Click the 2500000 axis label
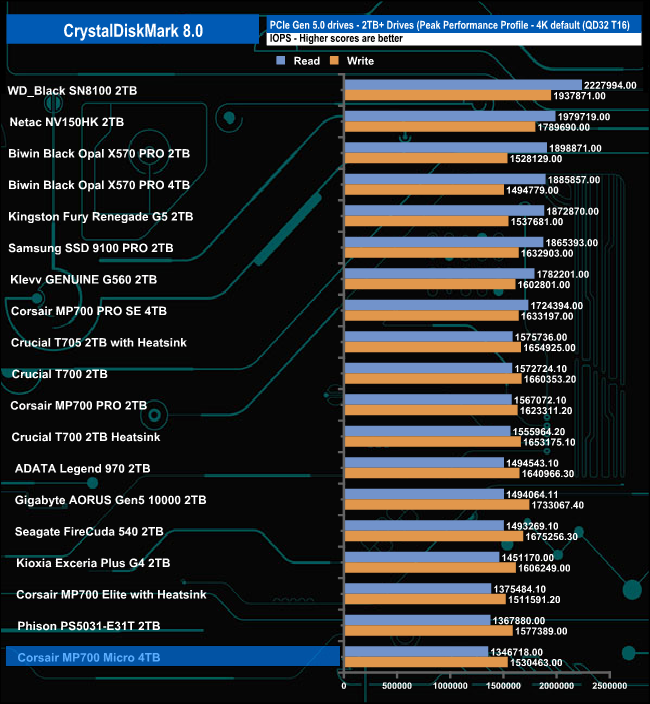This screenshot has width=650, height=704. [610, 686]
